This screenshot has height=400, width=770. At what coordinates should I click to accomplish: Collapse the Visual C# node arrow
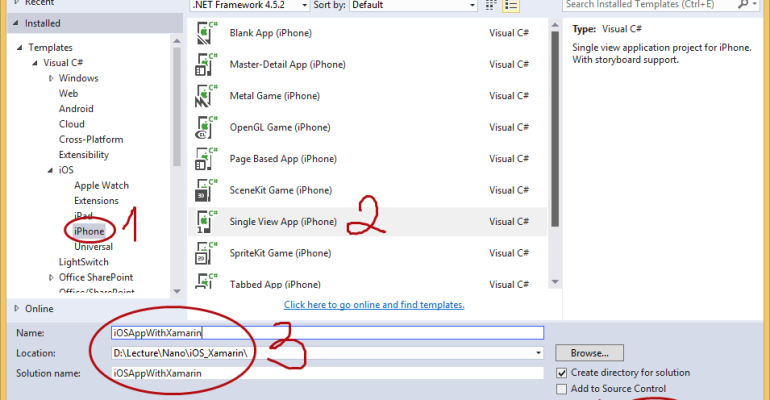click(x=35, y=63)
